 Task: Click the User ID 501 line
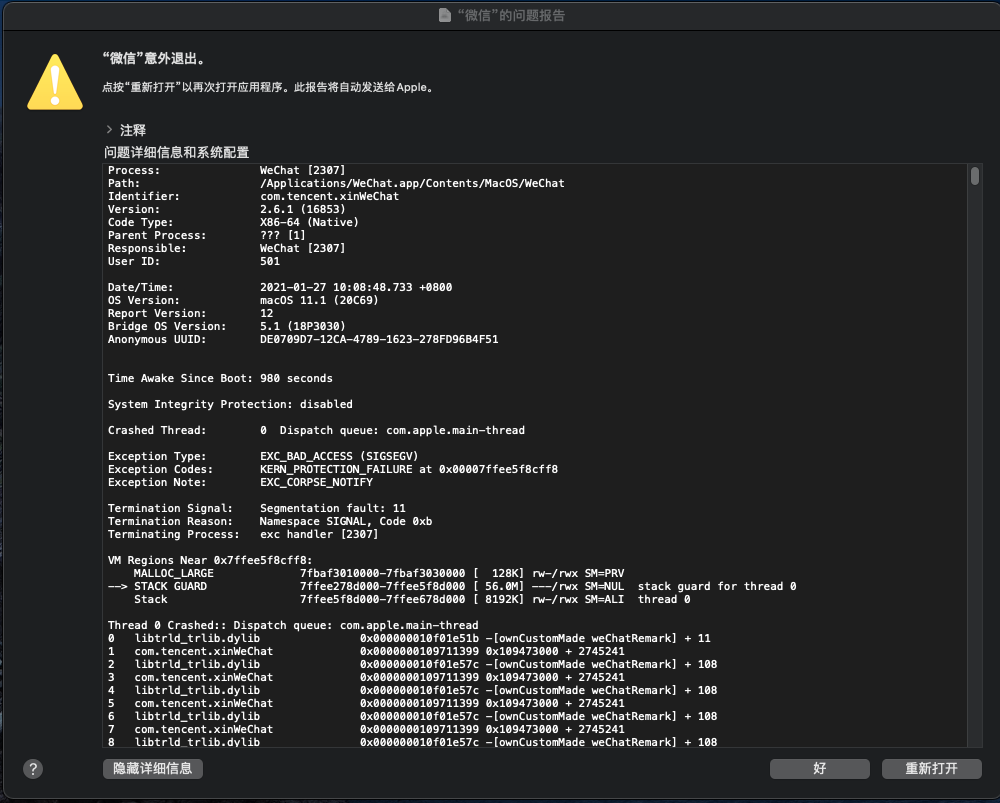pos(194,262)
